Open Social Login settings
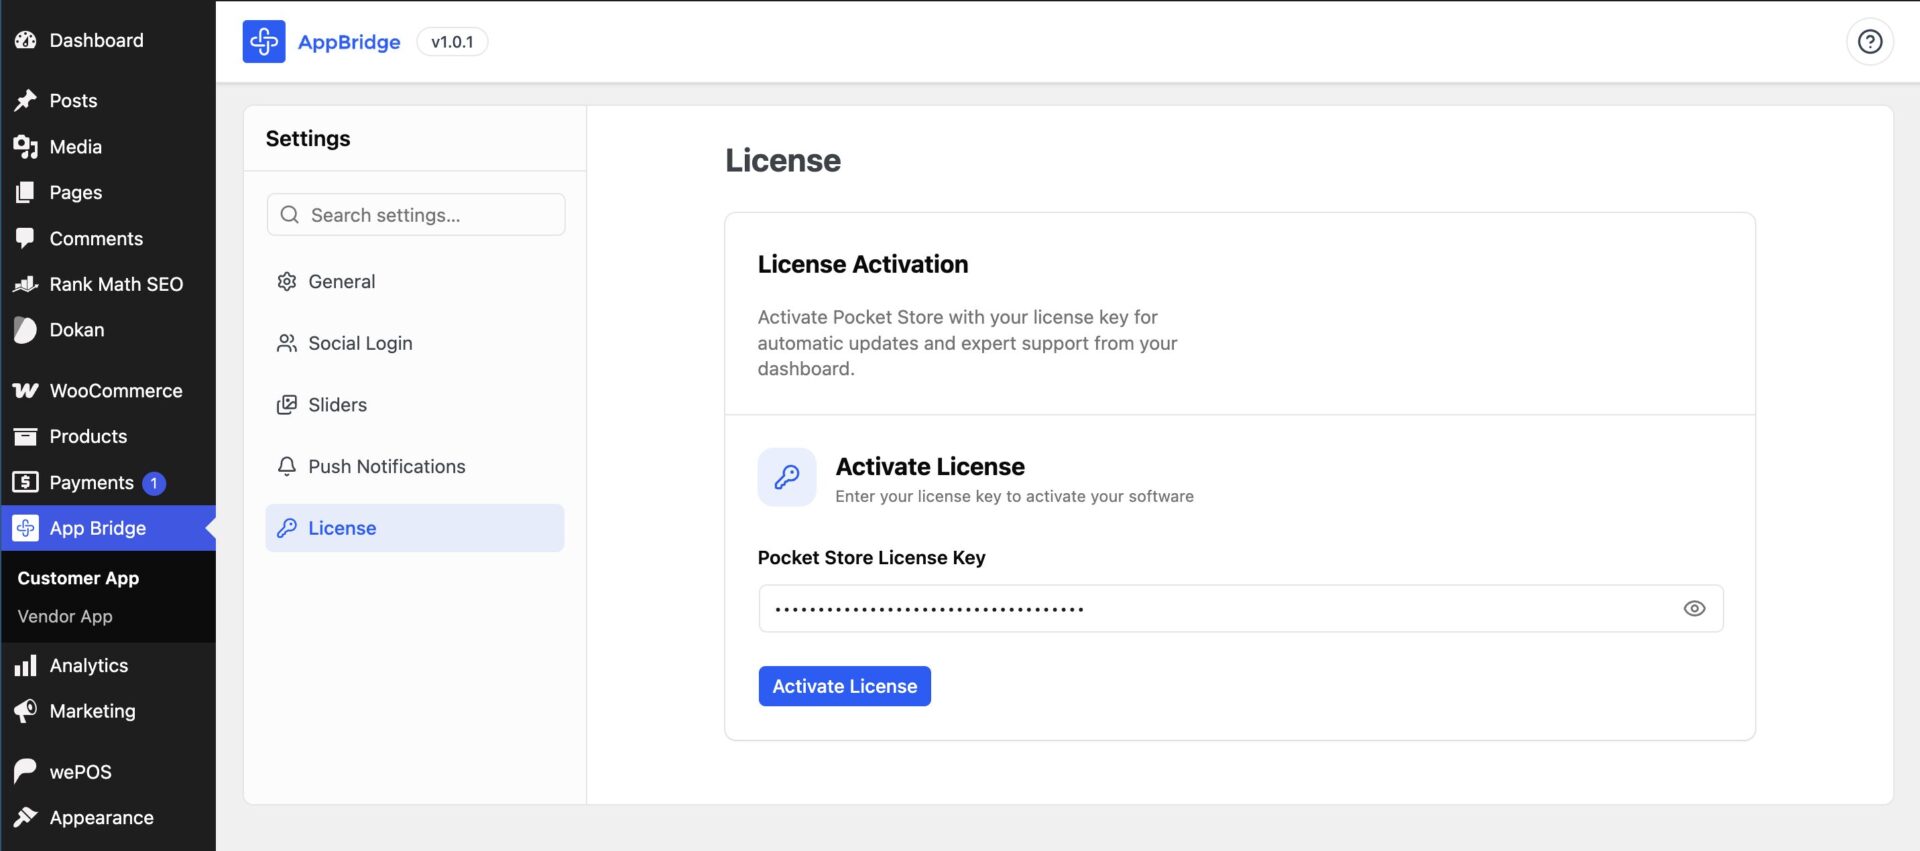Viewport: 1920px width, 851px height. tap(415, 343)
